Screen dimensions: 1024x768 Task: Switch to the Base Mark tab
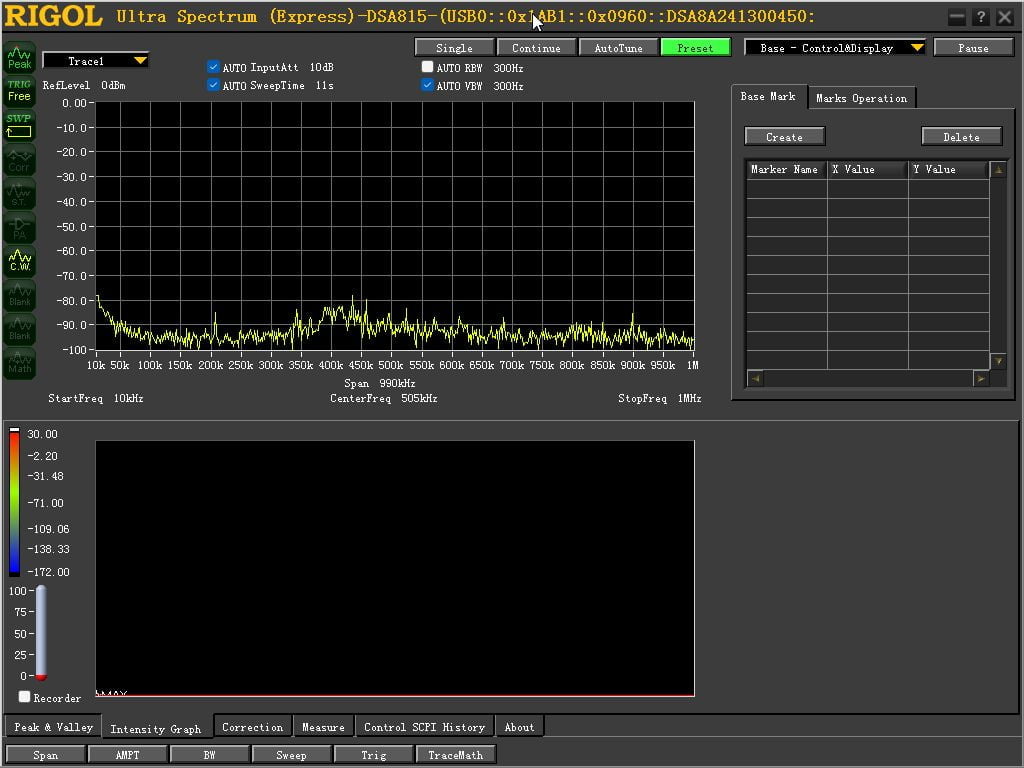tap(768, 97)
